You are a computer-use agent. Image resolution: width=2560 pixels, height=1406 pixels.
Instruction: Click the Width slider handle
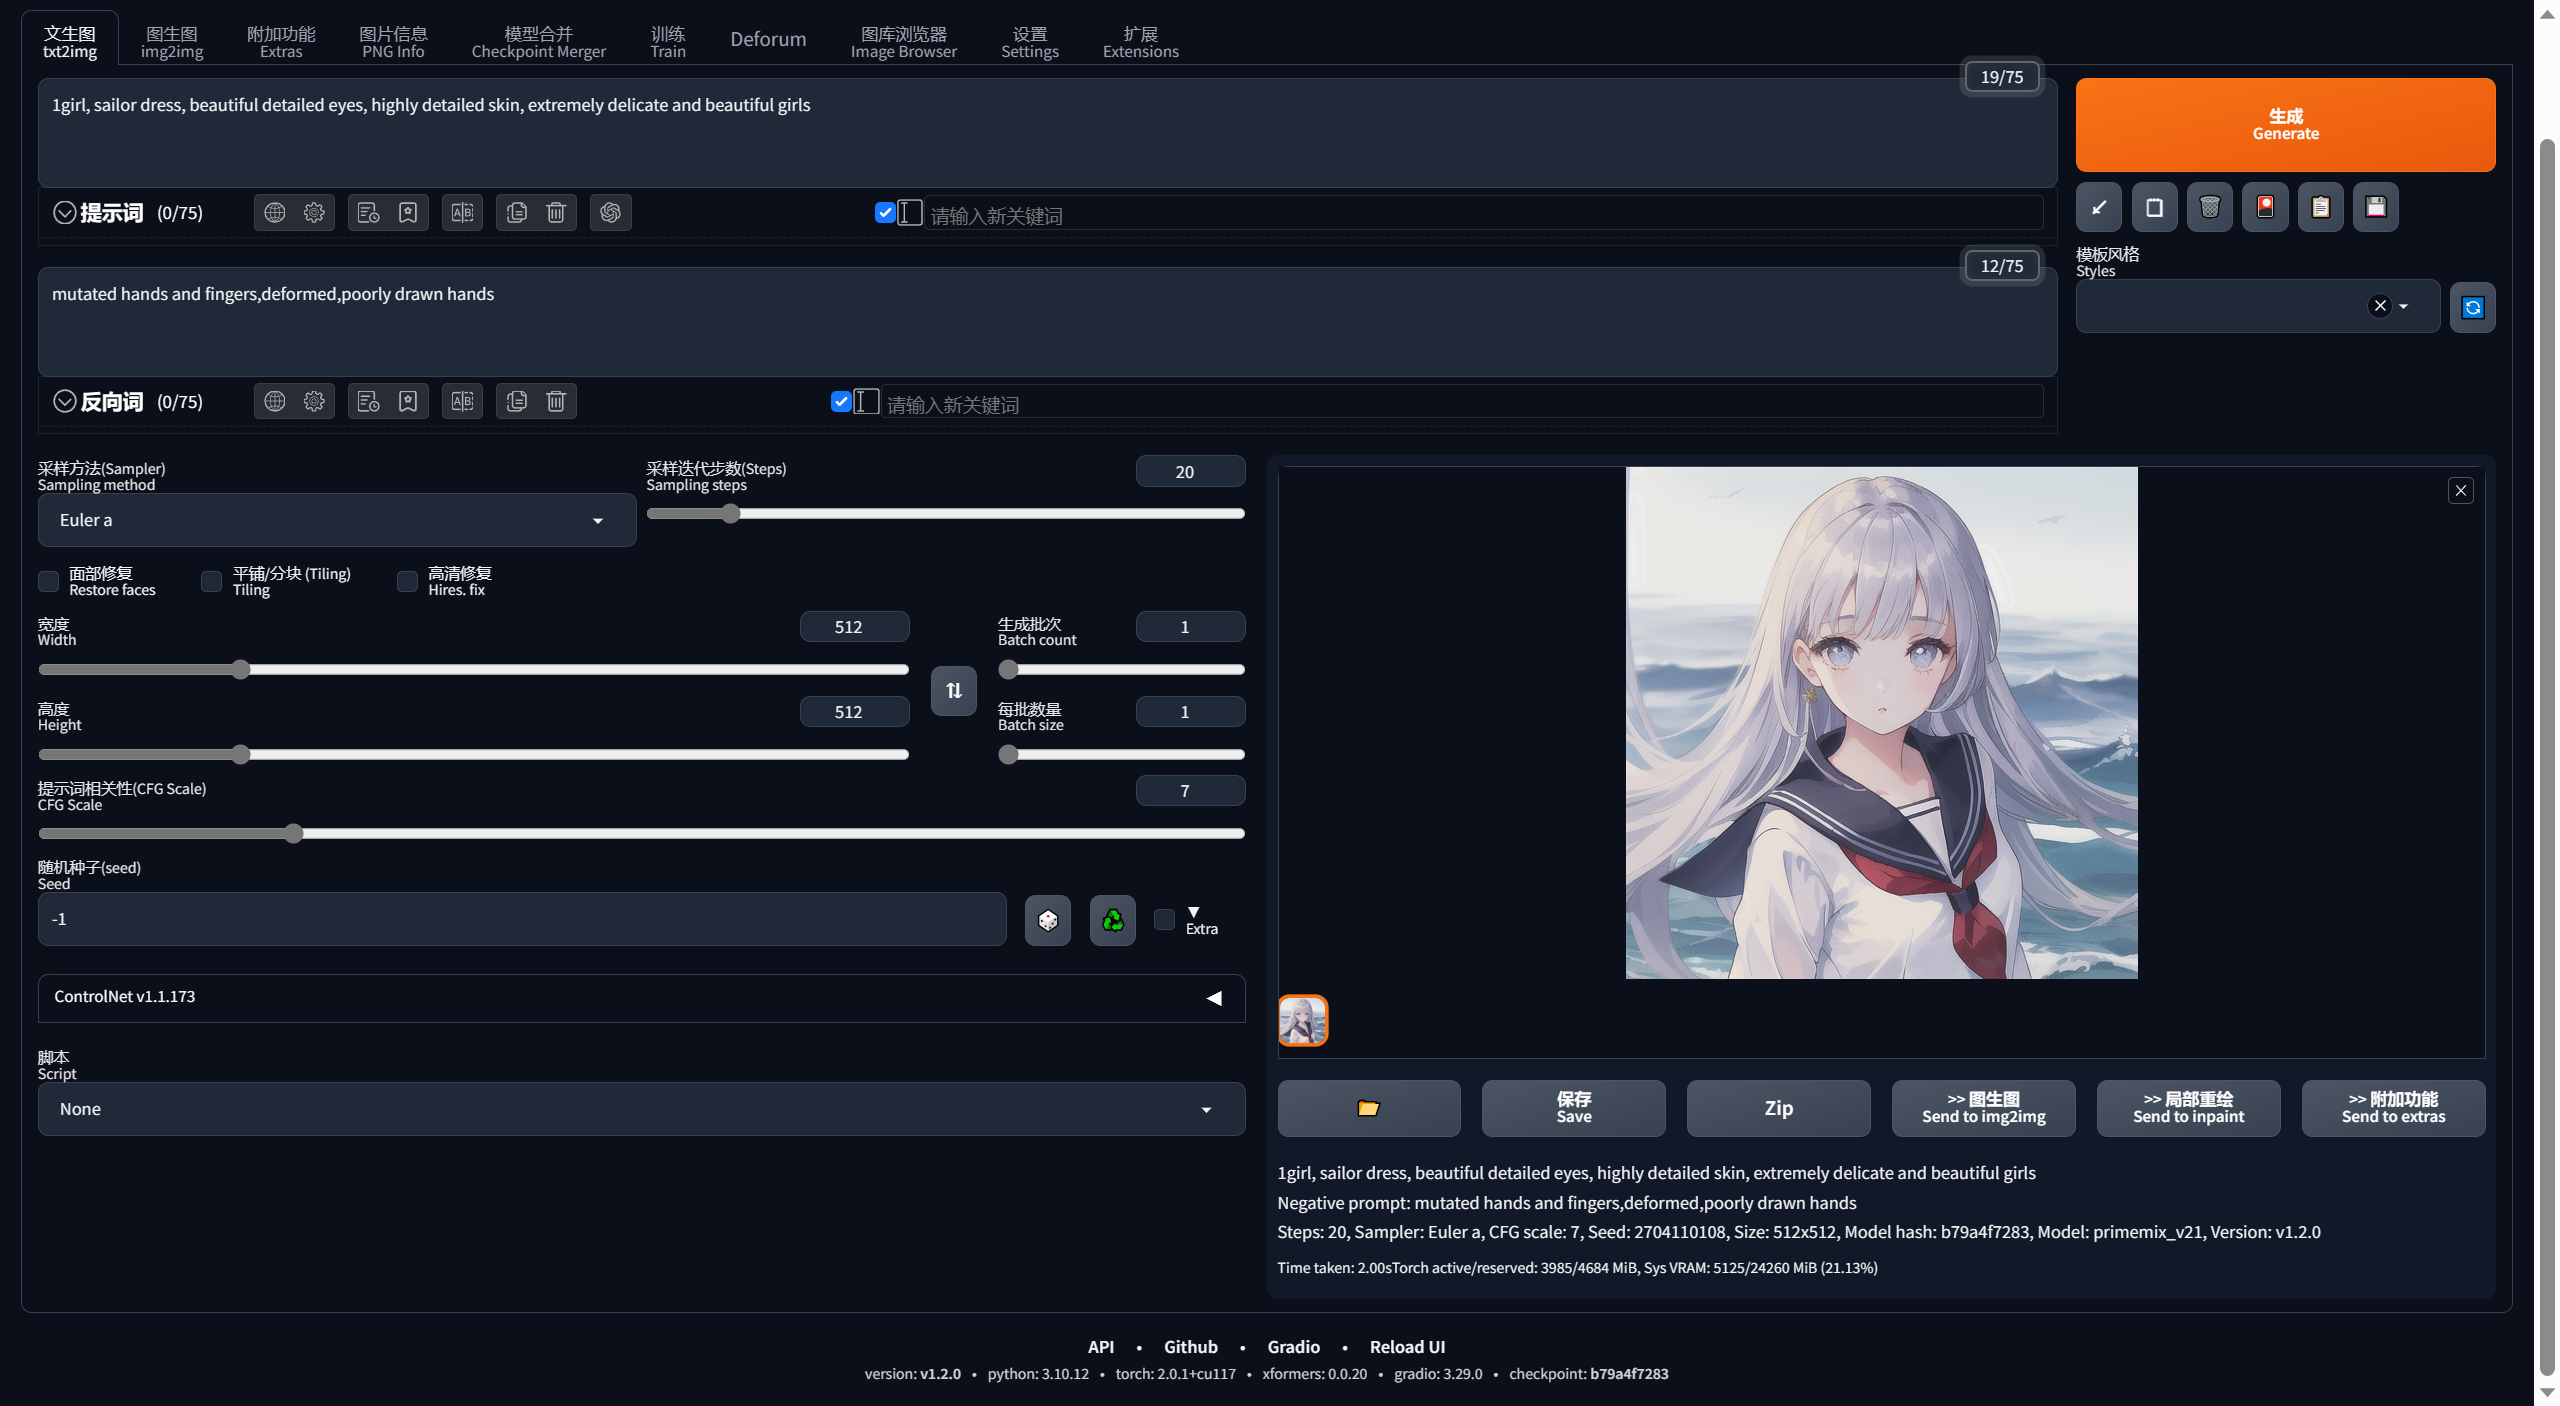click(x=240, y=669)
